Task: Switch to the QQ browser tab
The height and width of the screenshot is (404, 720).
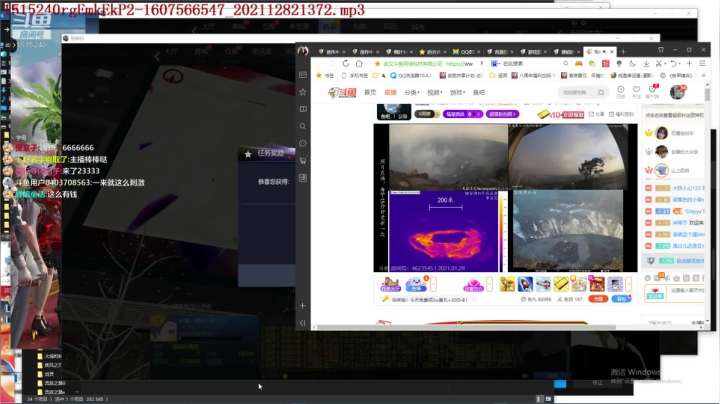Action: click(466, 52)
